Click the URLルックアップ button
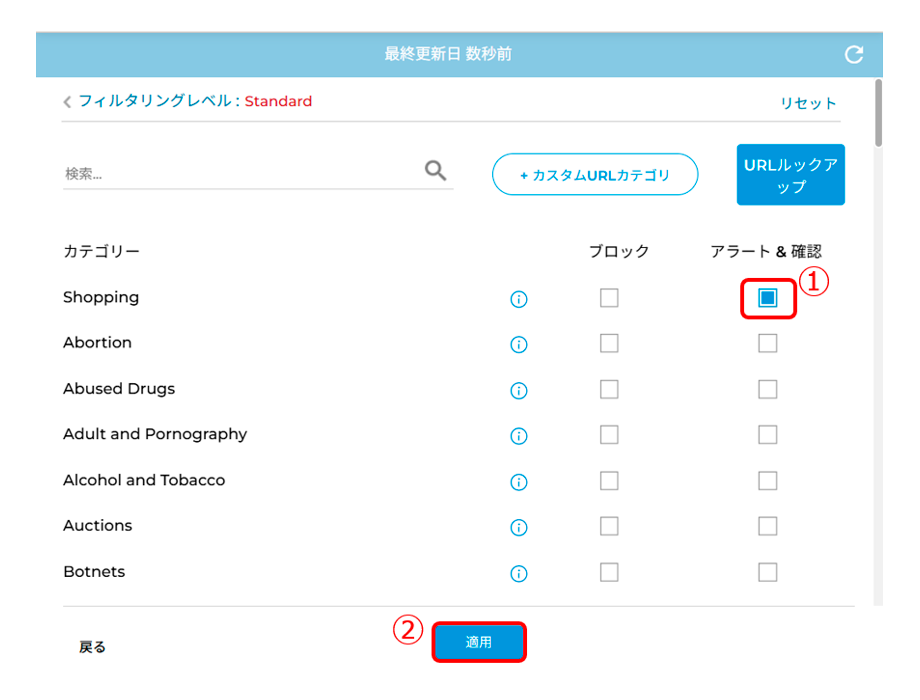The image size is (920, 700). (x=790, y=175)
